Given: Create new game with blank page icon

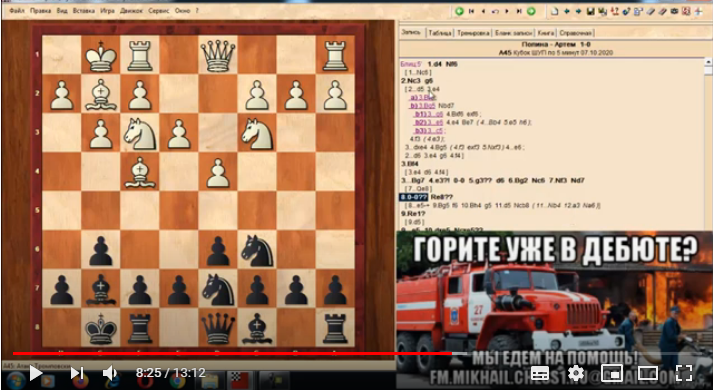Looking at the screenshot, I should [x=555, y=11].
